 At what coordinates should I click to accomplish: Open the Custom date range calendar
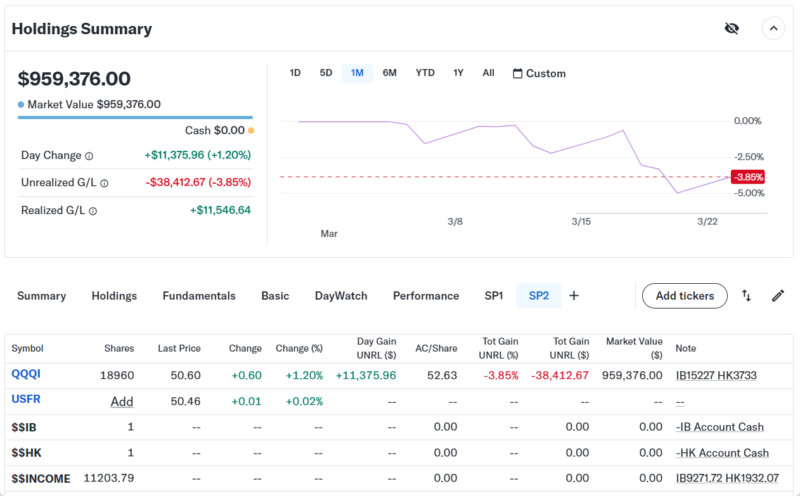(539, 73)
